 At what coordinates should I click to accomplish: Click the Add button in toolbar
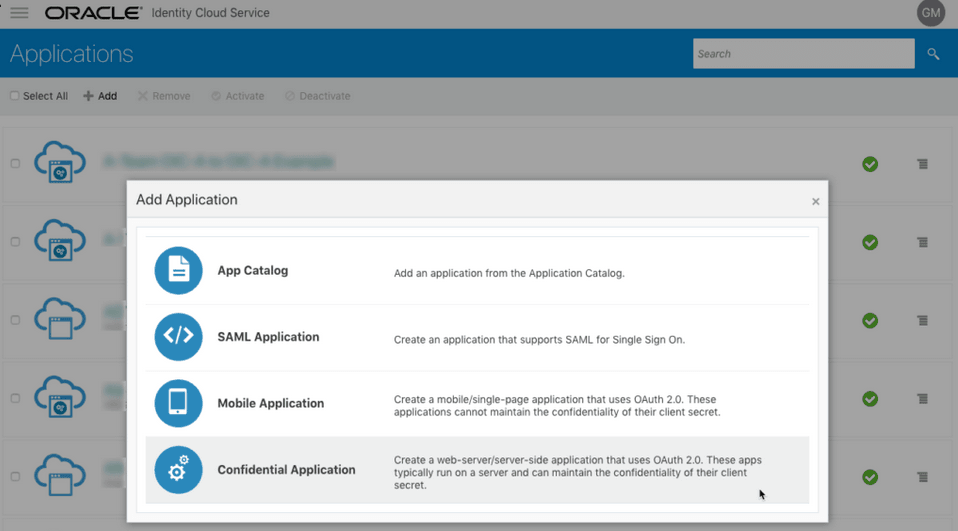pyautogui.click(x=100, y=96)
